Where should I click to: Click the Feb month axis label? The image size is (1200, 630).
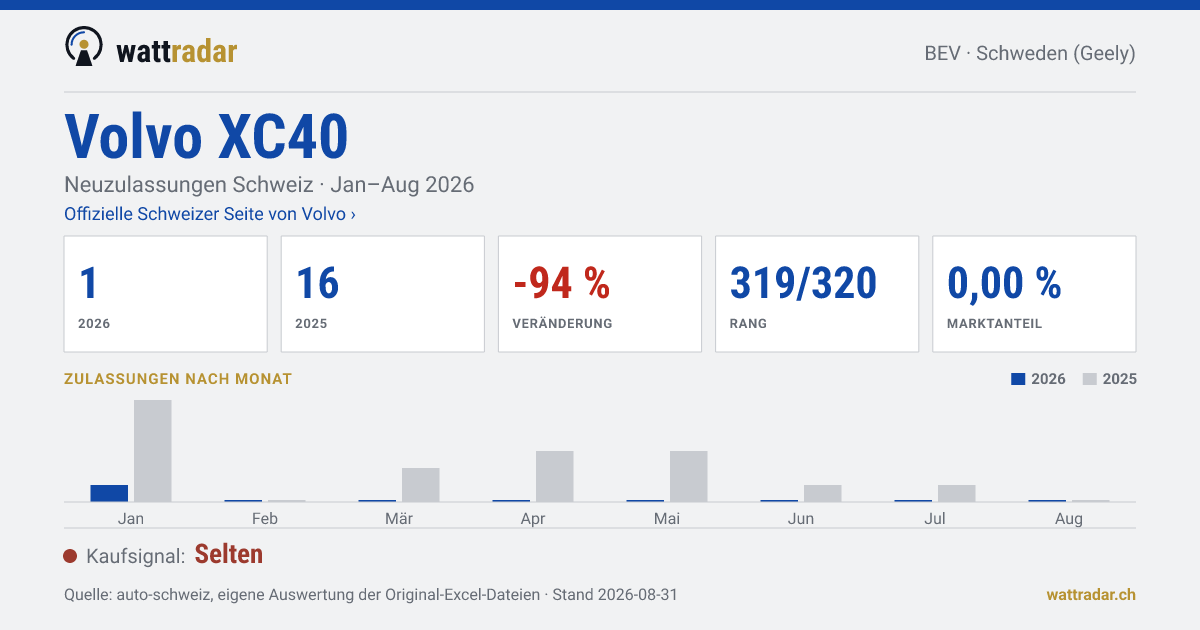[x=265, y=518]
